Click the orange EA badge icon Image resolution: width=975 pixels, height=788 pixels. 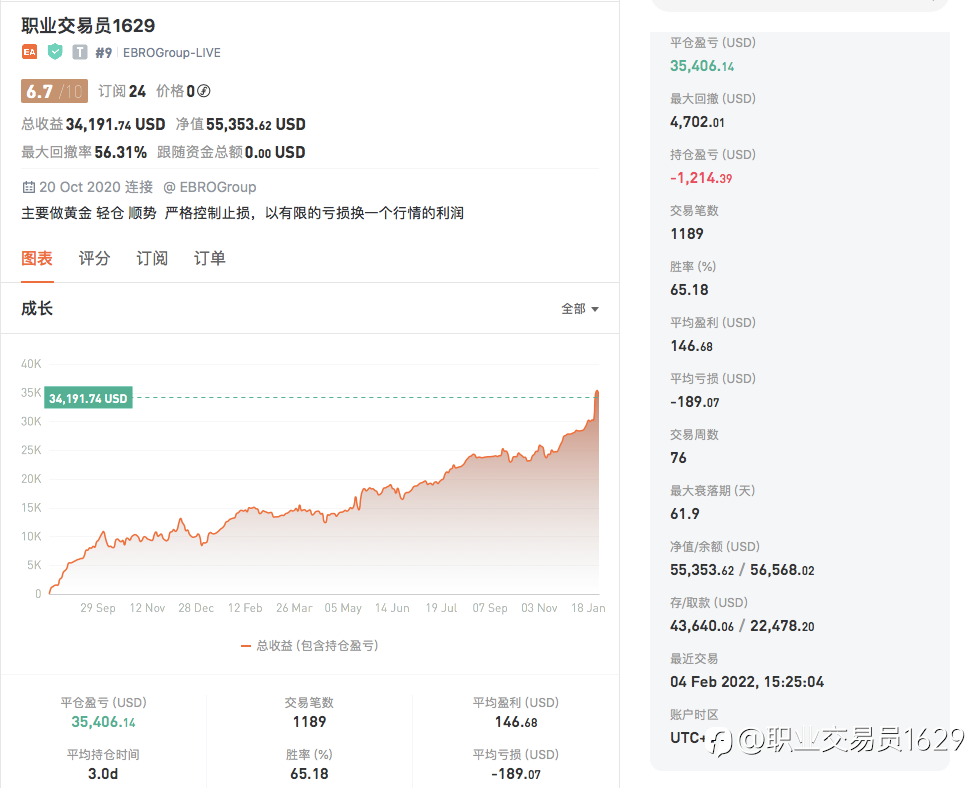pos(29,52)
